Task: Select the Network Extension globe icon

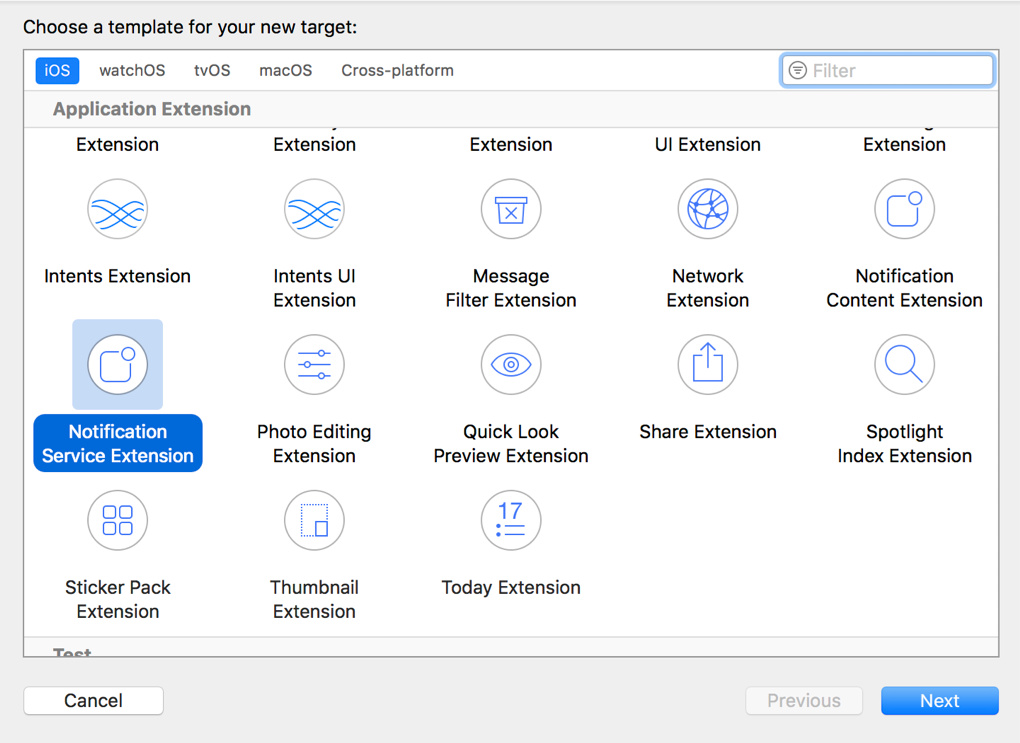Action: 708,210
